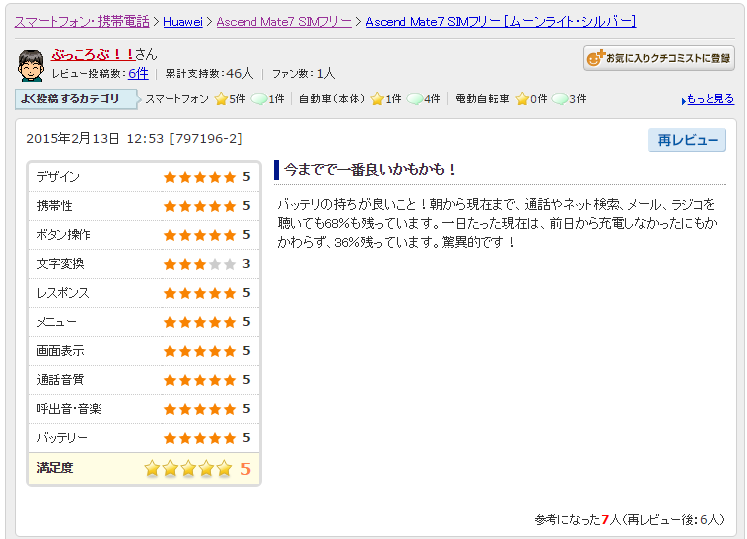Click the デザイン rating stars
The image size is (747, 539).
tap(200, 177)
